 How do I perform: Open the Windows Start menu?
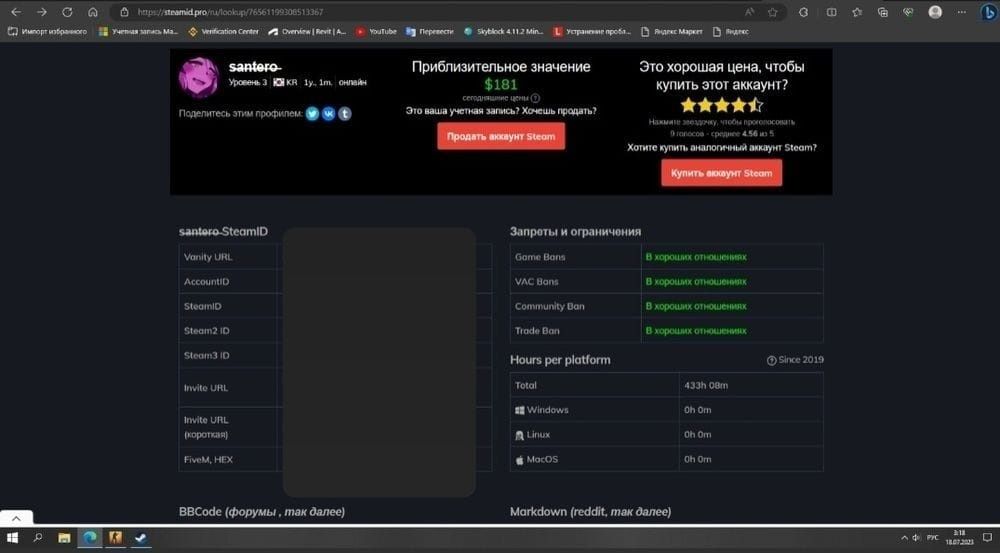coord(12,538)
